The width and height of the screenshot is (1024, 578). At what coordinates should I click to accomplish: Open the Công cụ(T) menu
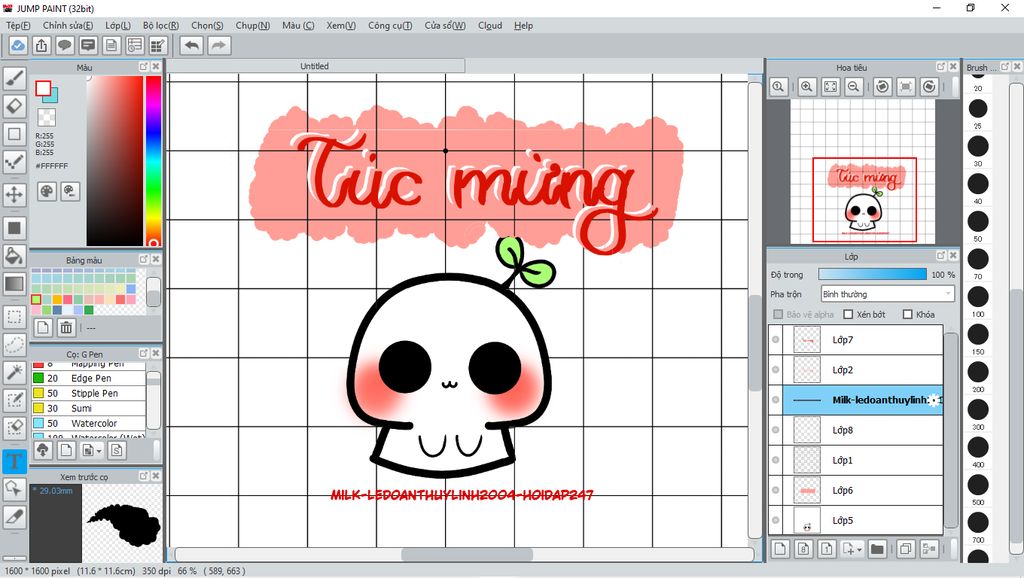pos(390,25)
